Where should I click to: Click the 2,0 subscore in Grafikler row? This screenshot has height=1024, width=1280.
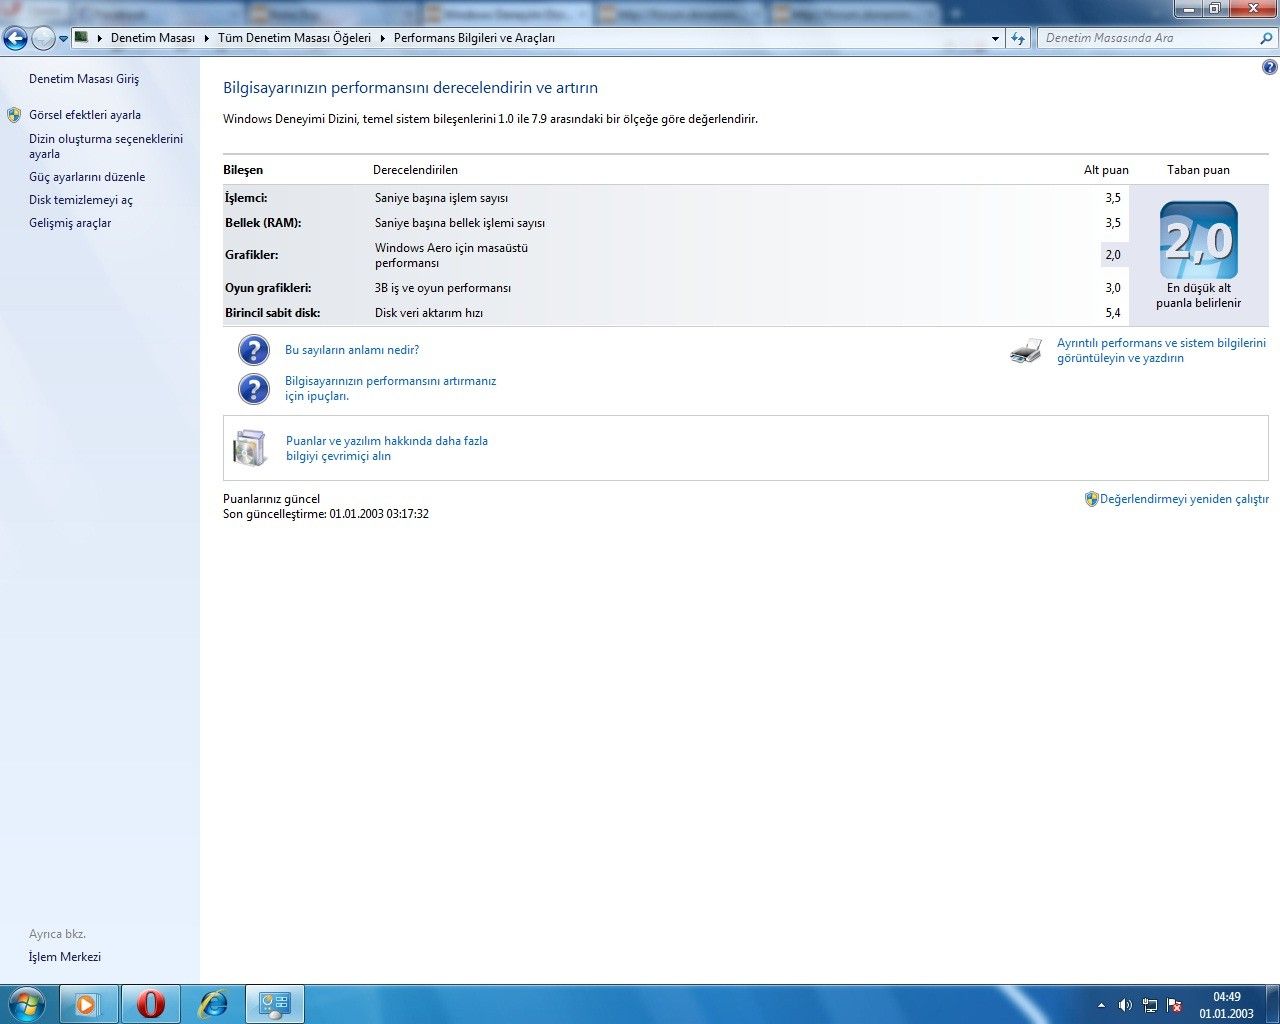1113,255
